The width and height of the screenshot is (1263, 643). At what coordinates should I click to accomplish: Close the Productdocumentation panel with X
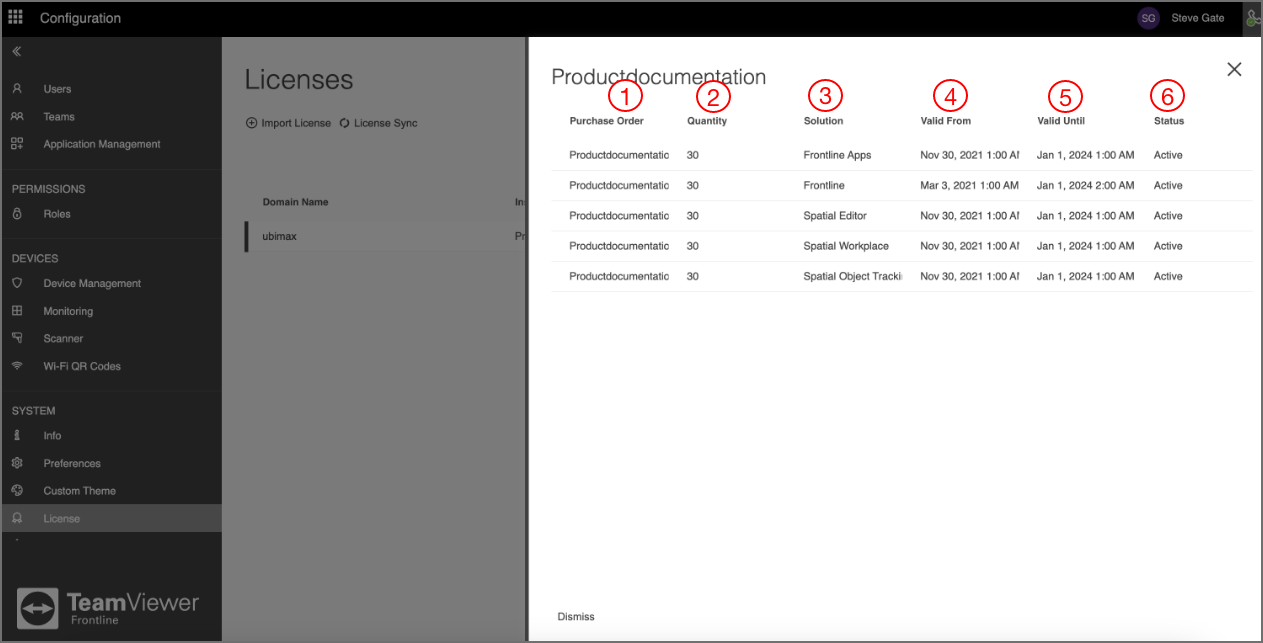pos(1234,69)
